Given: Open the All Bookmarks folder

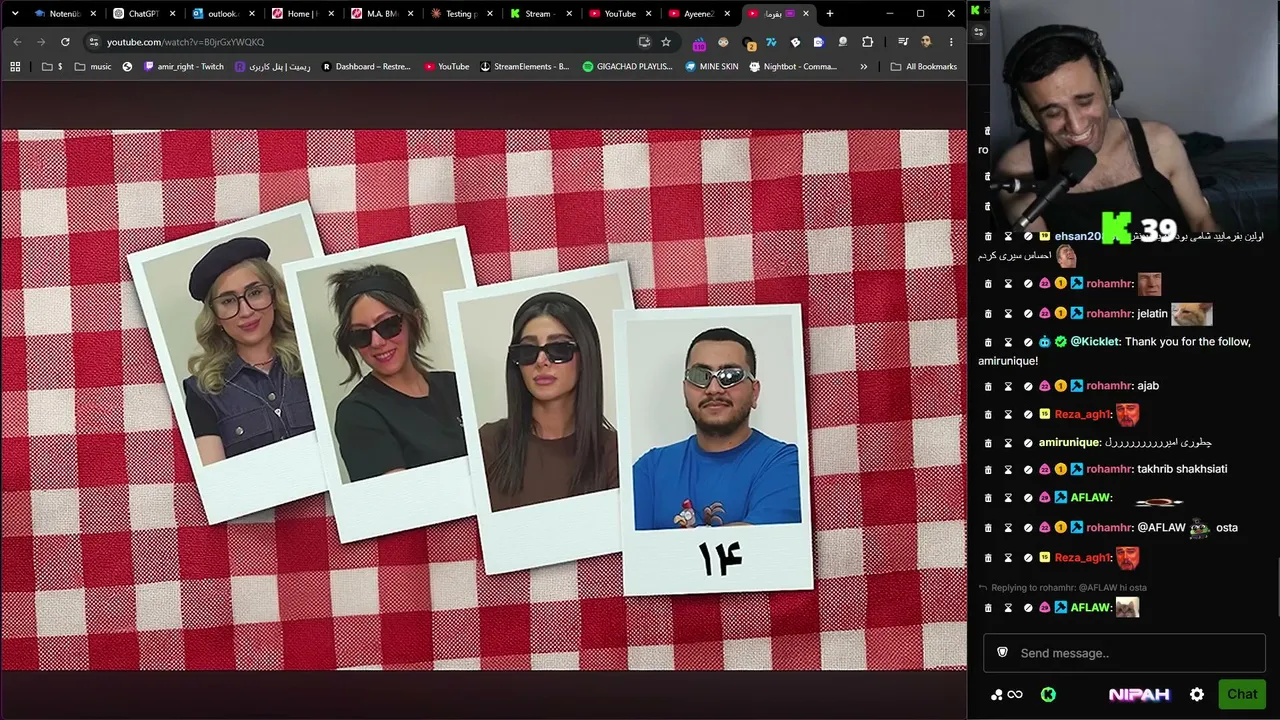Looking at the screenshot, I should click(x=923, y=67).
